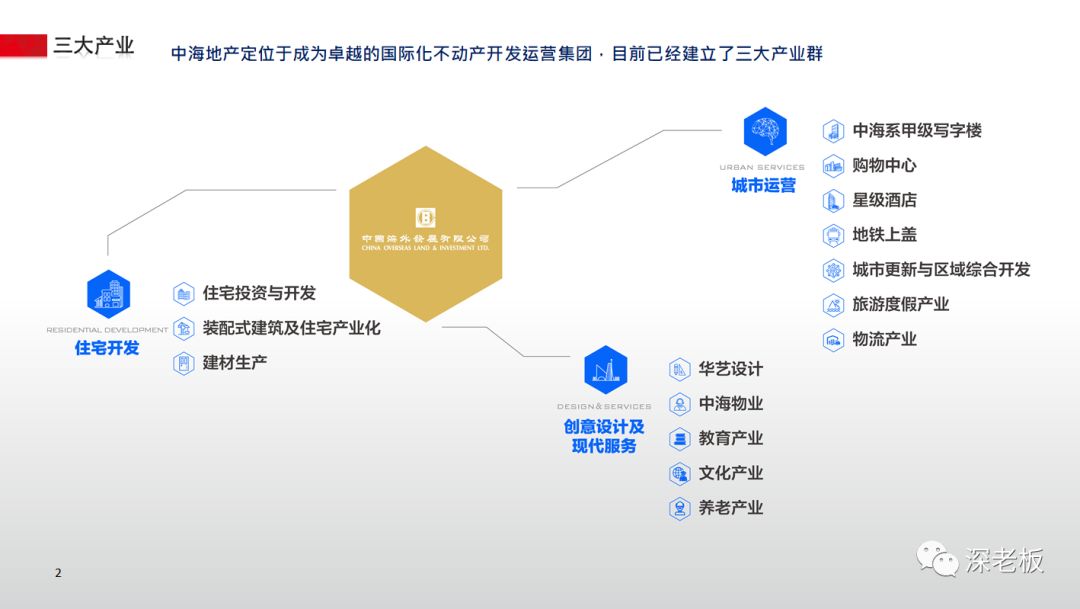Image resolution: width=1080 pixels, height=609 pixels.
Task: Select the 建材生产 icon
Action: tap(183, 363)
